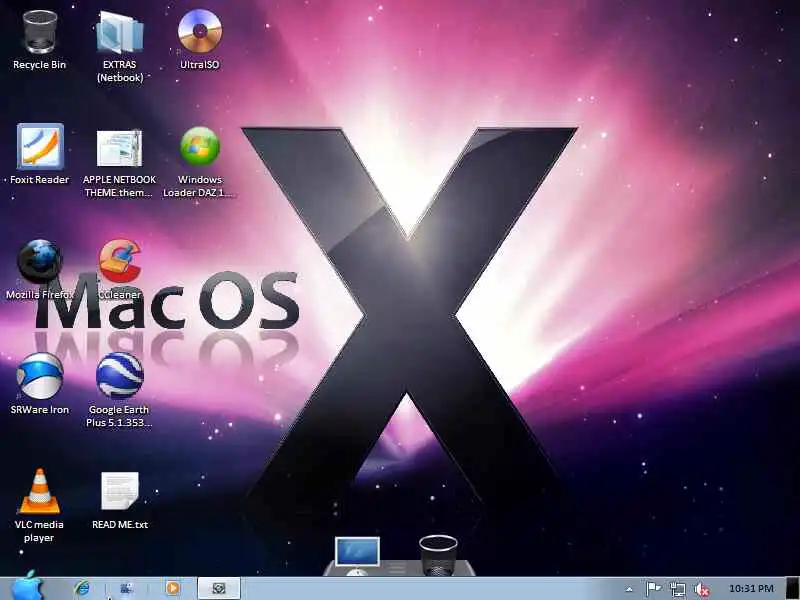The image size is (800, 600).
Task: Click the "Foxit Reader" label text
Action: coord(39,180)
